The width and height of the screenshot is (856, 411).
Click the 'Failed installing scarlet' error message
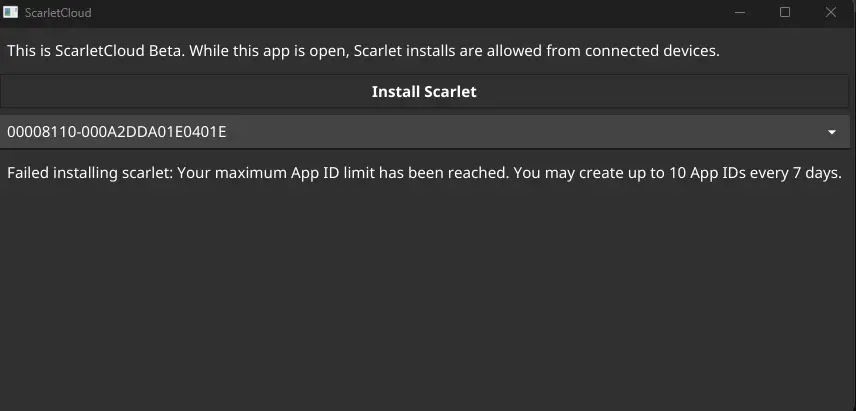click(424, 174)
